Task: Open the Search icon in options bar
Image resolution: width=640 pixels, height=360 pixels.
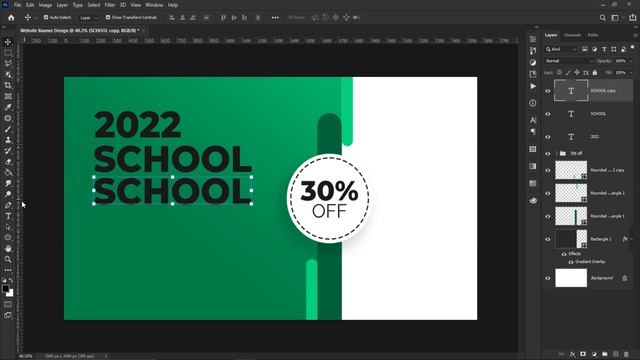Action: (x=602, y=18)
